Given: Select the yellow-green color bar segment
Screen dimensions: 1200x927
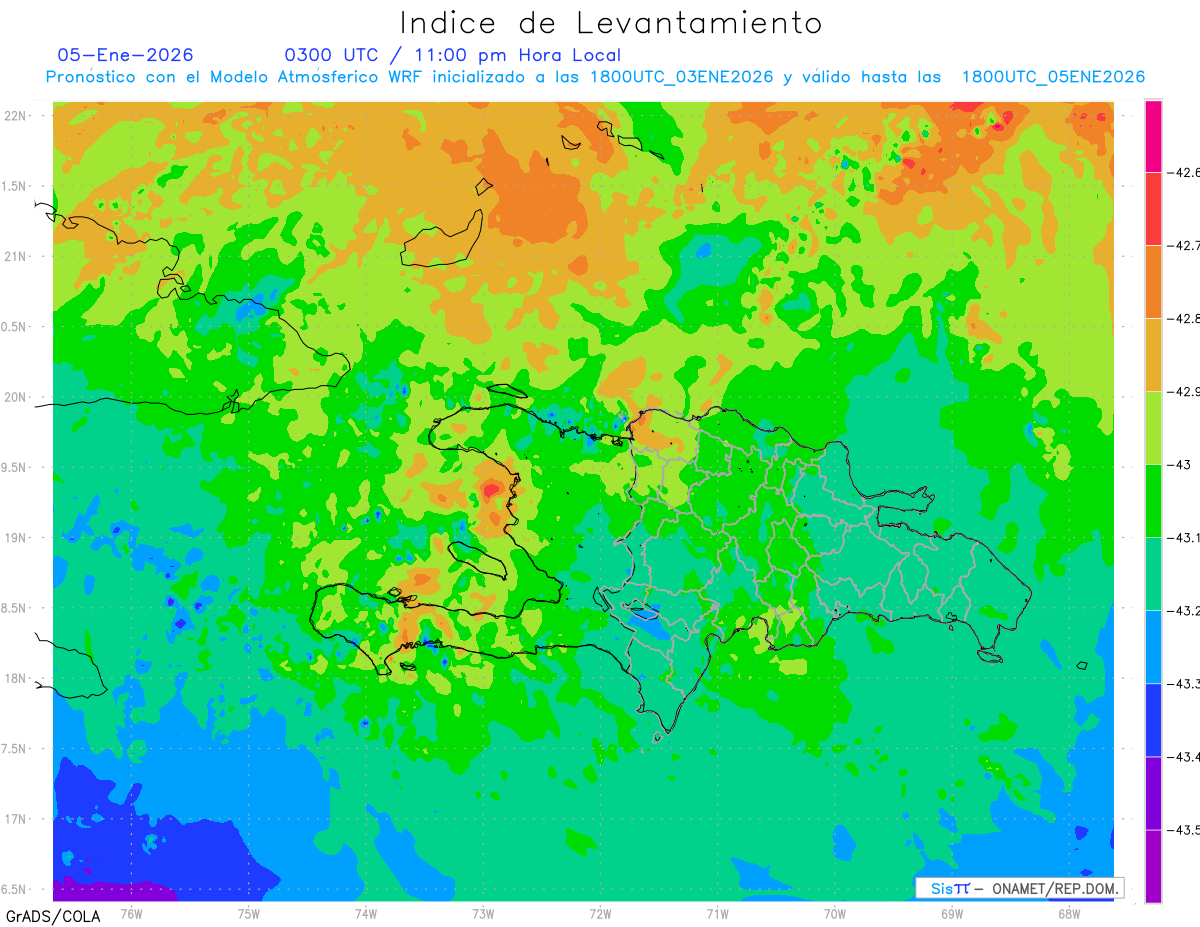Looking at the screenshot, I should click(x=1153, y=428).
